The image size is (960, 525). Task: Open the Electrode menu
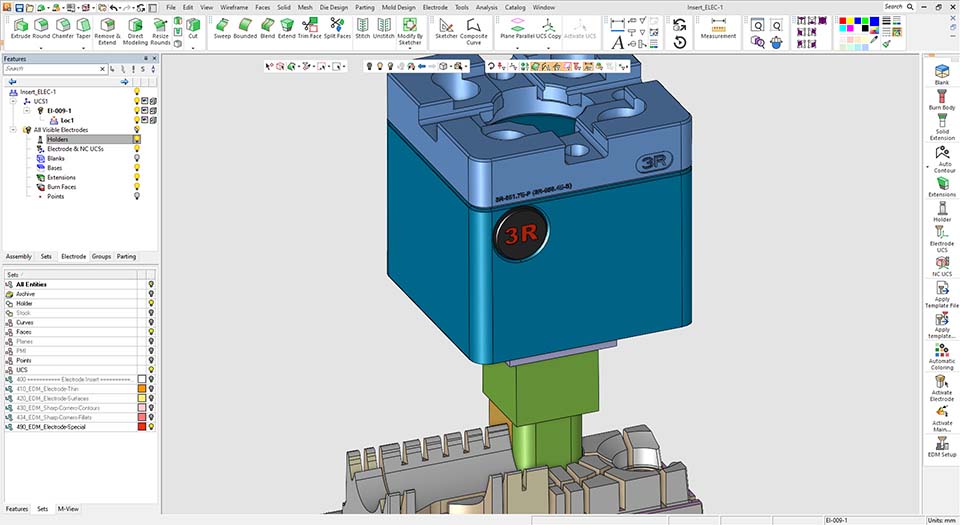435,7
